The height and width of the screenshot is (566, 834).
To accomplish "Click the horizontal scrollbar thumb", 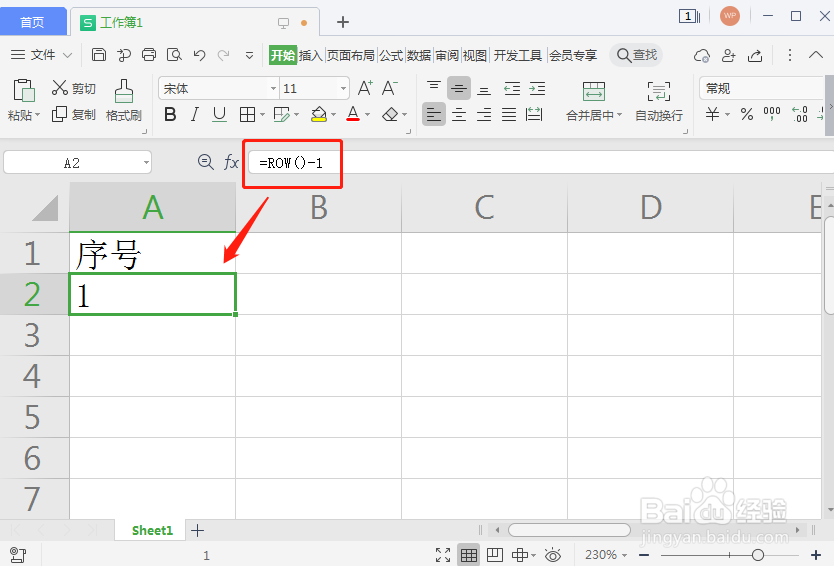I will pos(569,530).
